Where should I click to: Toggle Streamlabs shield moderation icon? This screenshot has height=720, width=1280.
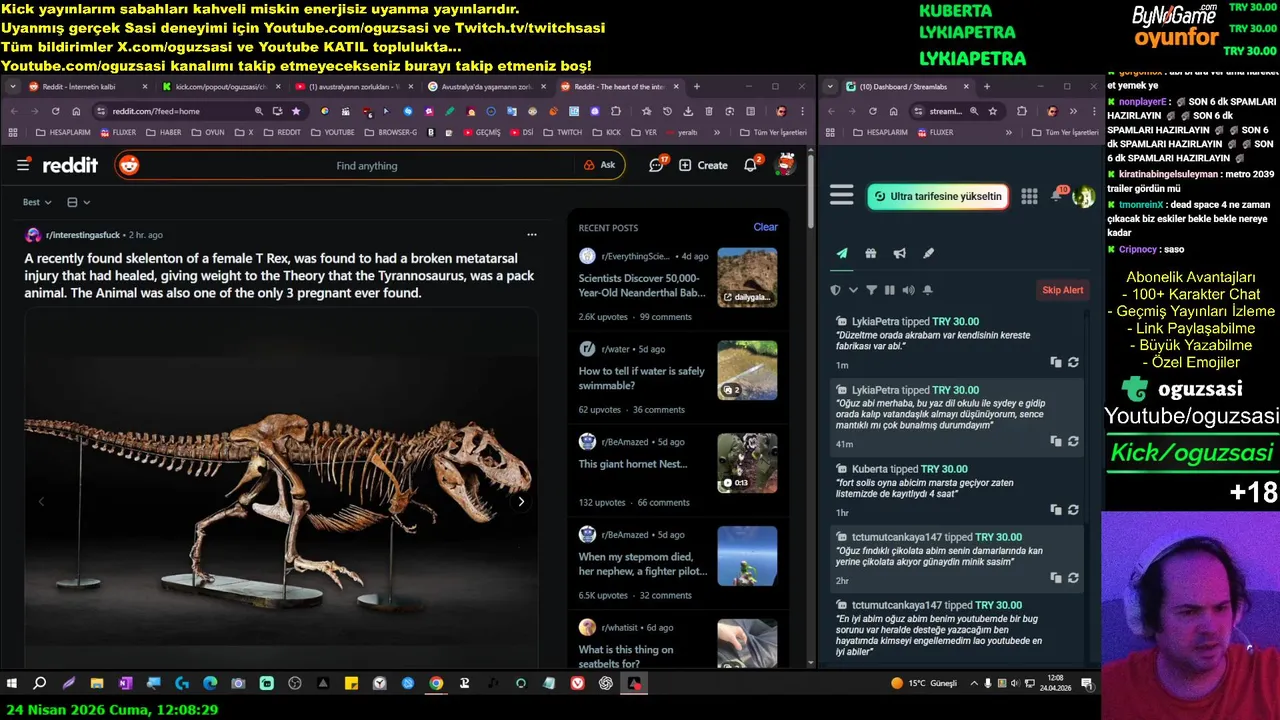(836, 290)
